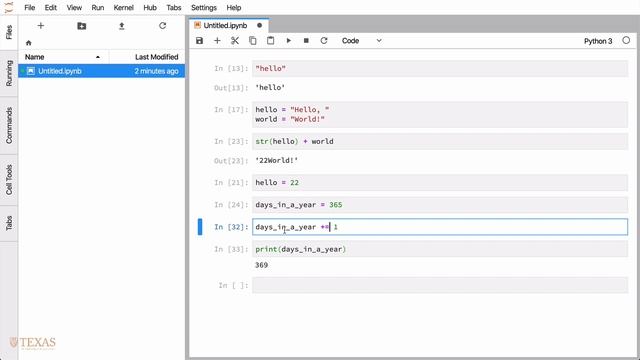
Task: Create a new folder in file browser
Action: (82, 26)
